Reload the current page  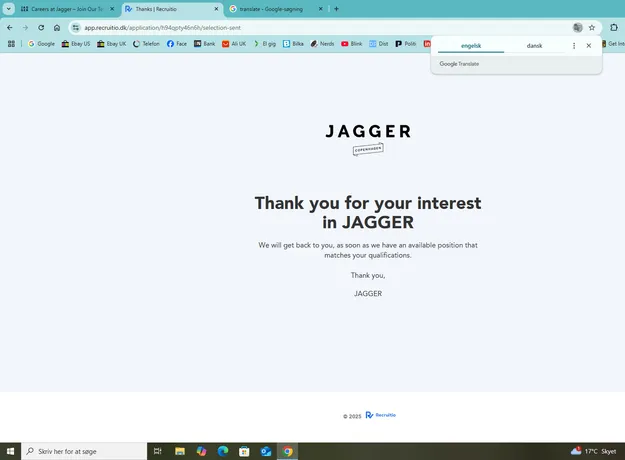tap(41, 28)
